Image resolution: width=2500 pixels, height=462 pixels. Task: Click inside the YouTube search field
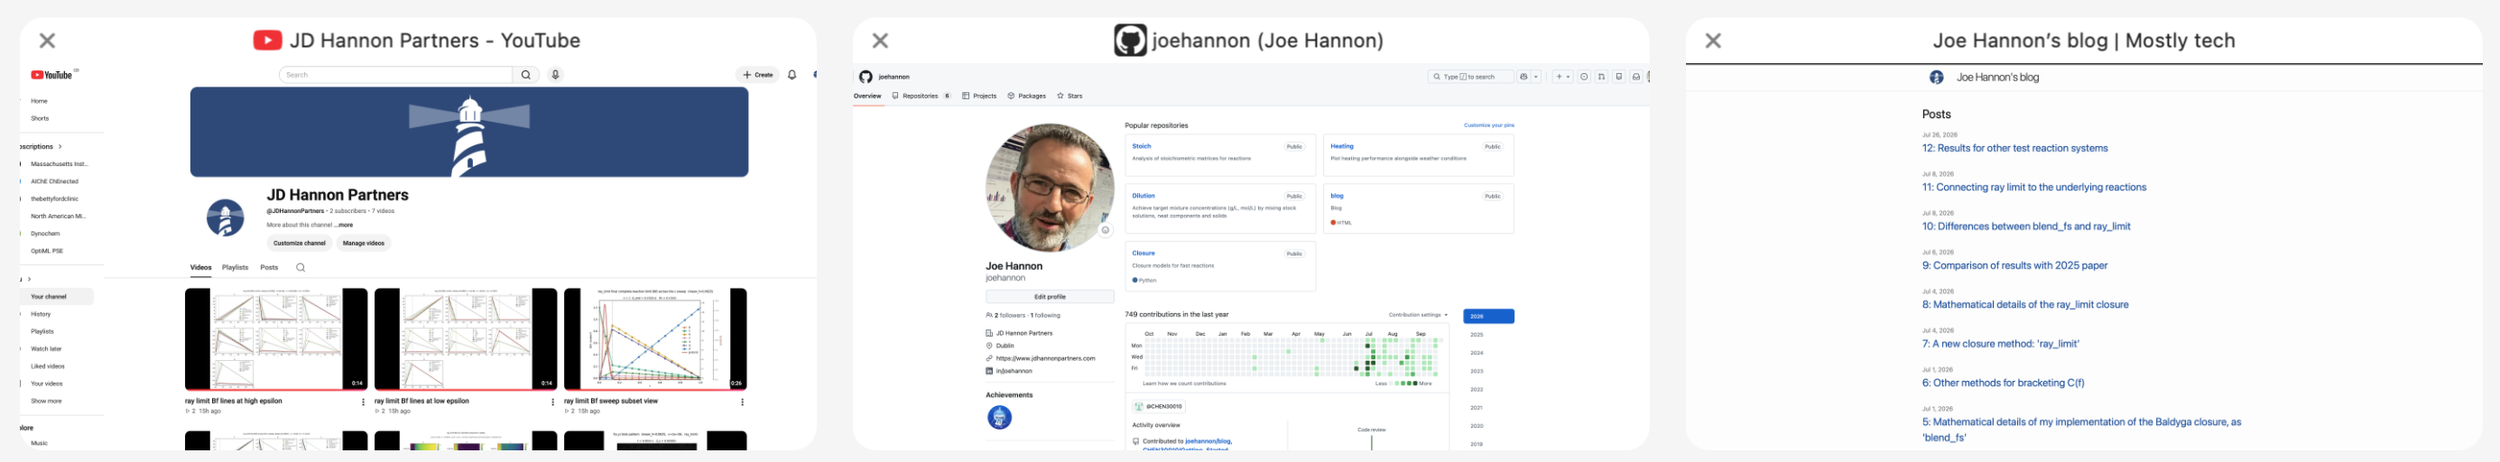click(x=396, y=75)
